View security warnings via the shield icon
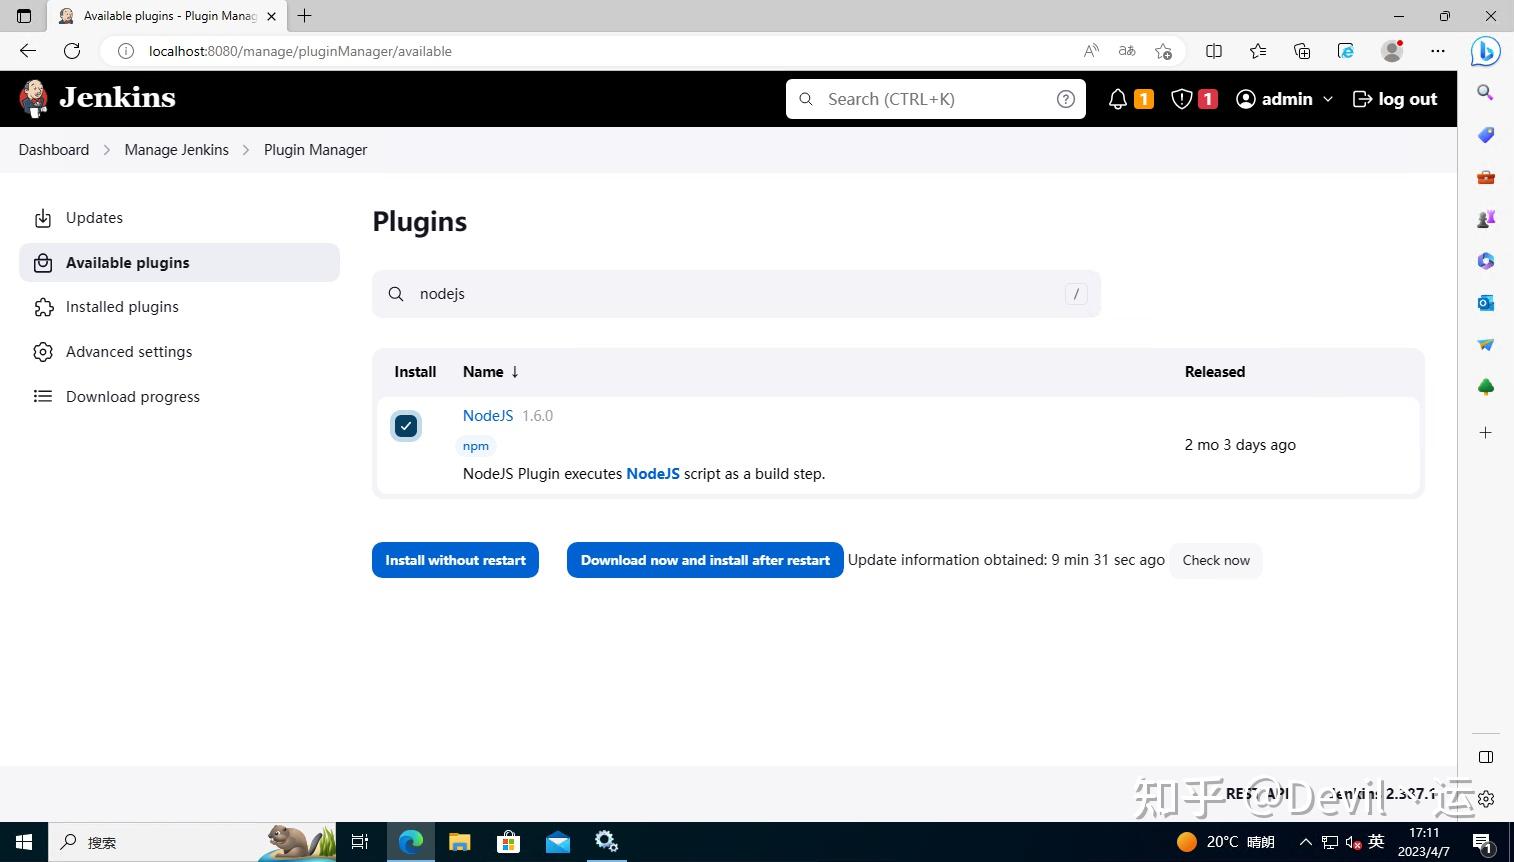Viewport: 1514px width, 862px height. coord(1181,98)
